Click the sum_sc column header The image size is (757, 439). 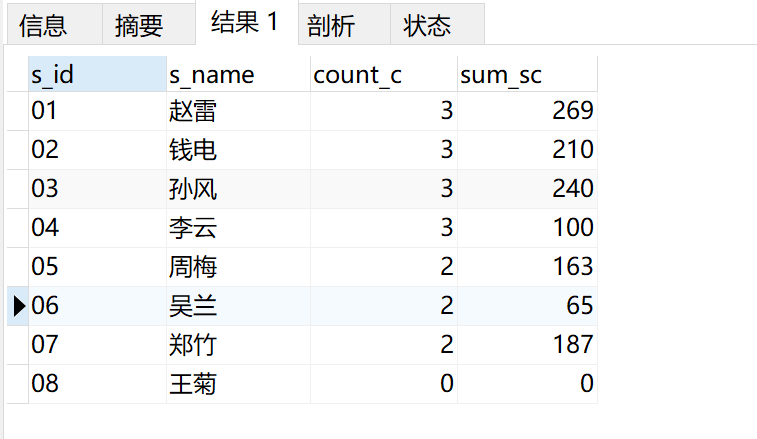(526, 74)
